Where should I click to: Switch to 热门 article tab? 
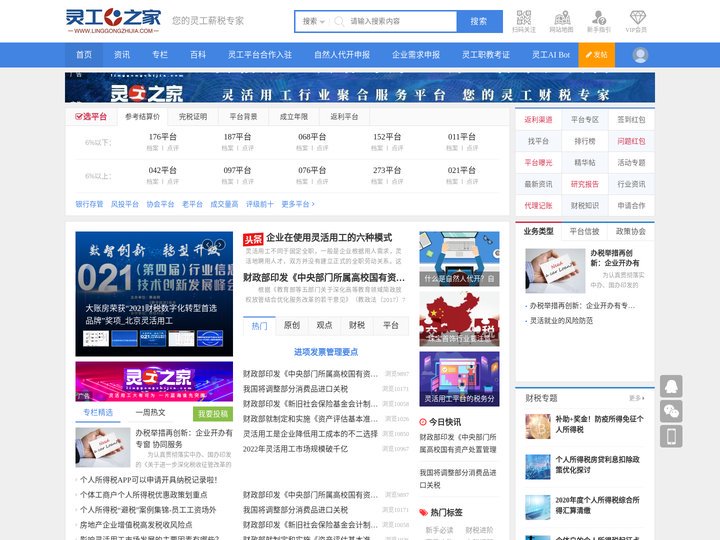(259, 326)
